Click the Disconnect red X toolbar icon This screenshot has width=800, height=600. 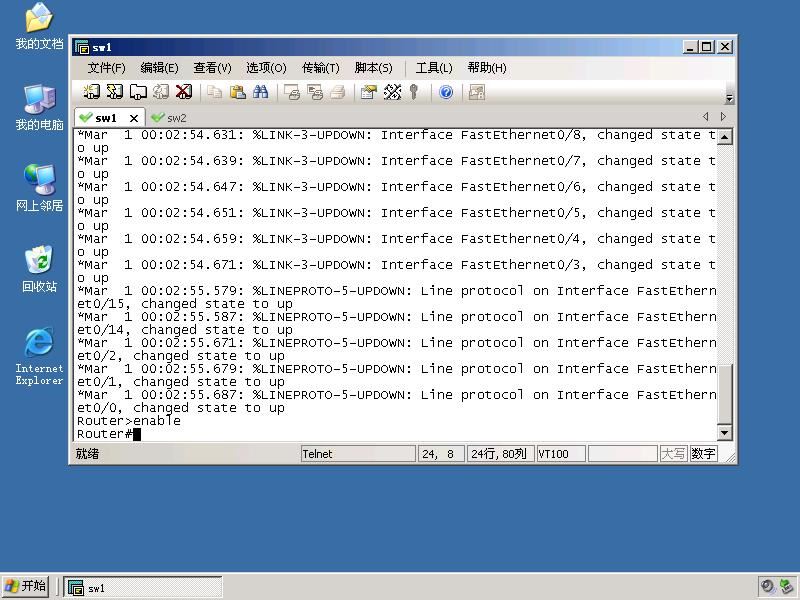pos(184,92)
